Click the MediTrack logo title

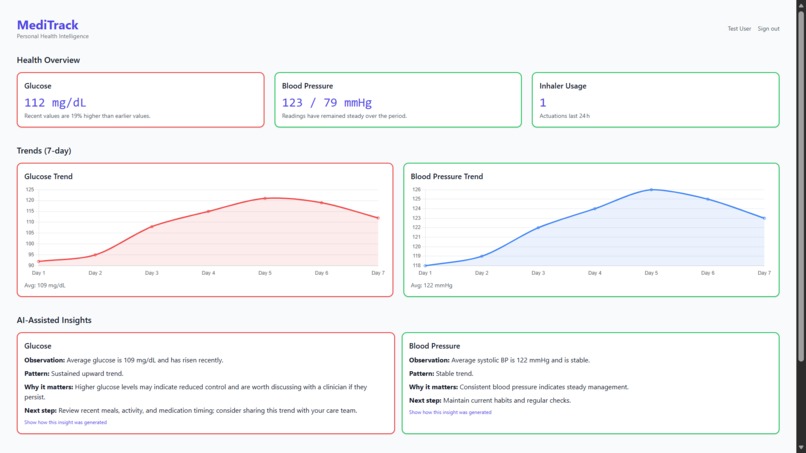pos(47,25)
